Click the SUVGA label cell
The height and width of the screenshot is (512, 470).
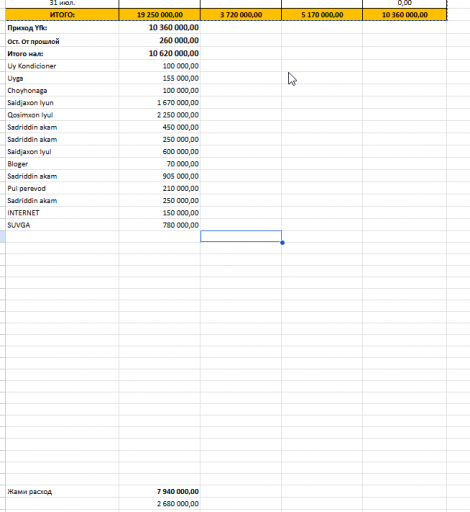click(x=62, y=225)
